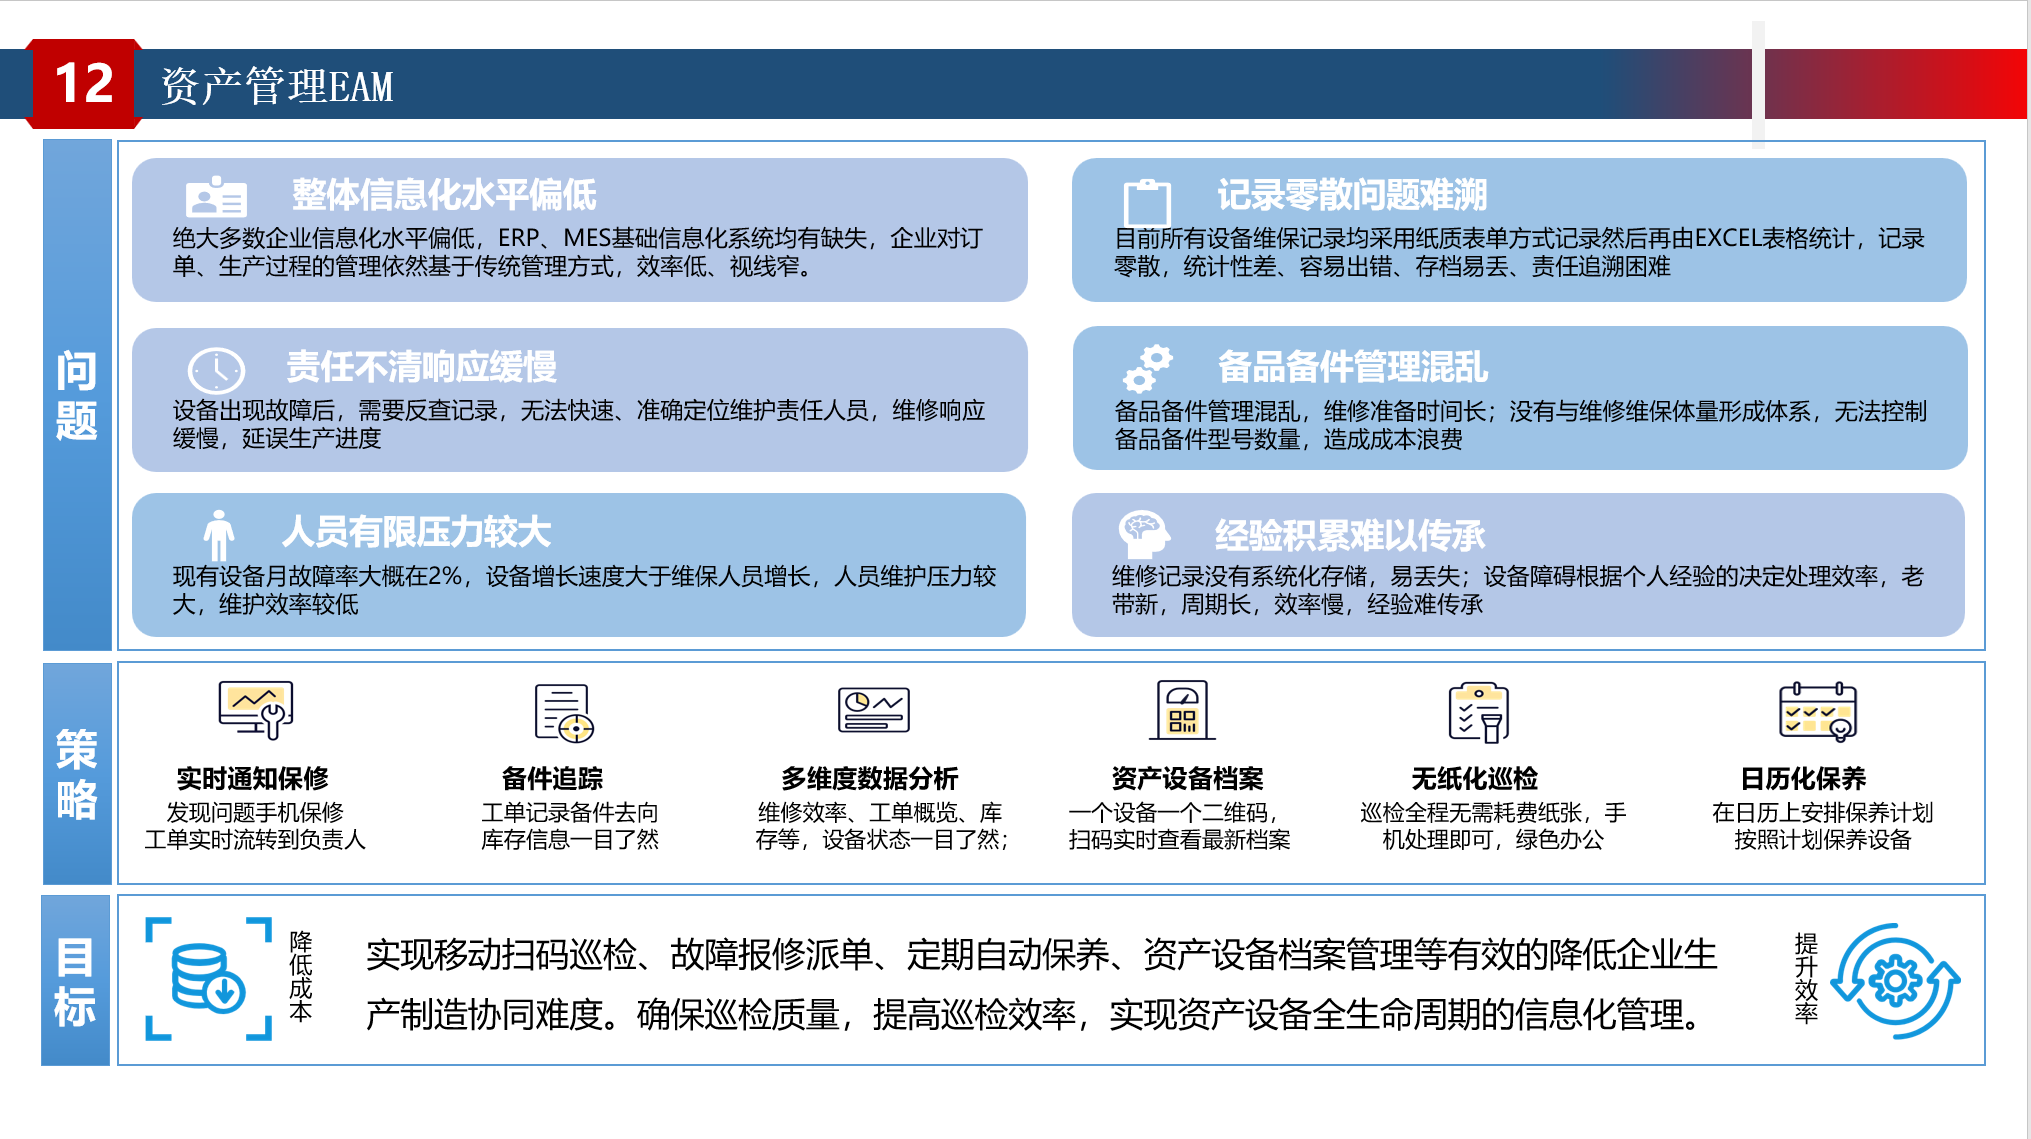Click the chart screen icon above 多维度数据分析
The image size is (2031, 1139).
[873, 710]
